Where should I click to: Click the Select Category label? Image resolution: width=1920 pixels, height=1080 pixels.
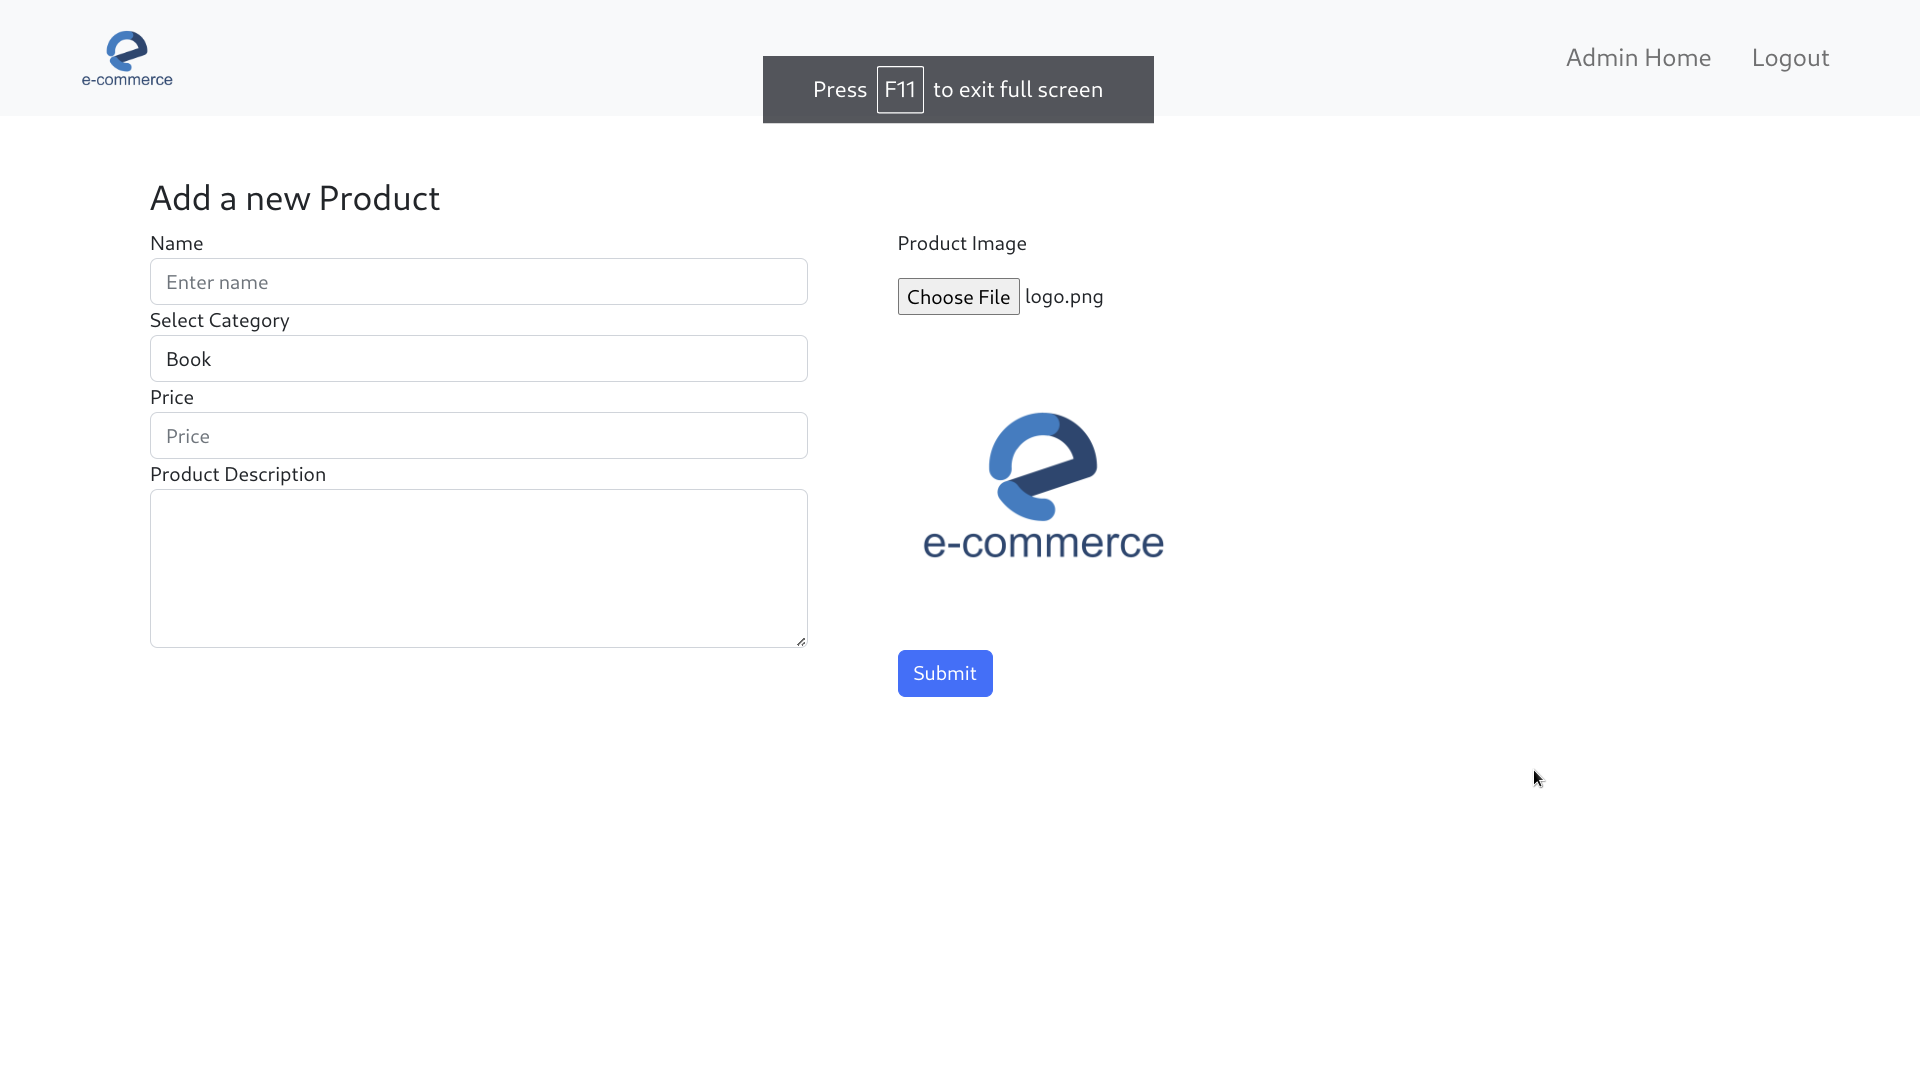pos(219,320)
